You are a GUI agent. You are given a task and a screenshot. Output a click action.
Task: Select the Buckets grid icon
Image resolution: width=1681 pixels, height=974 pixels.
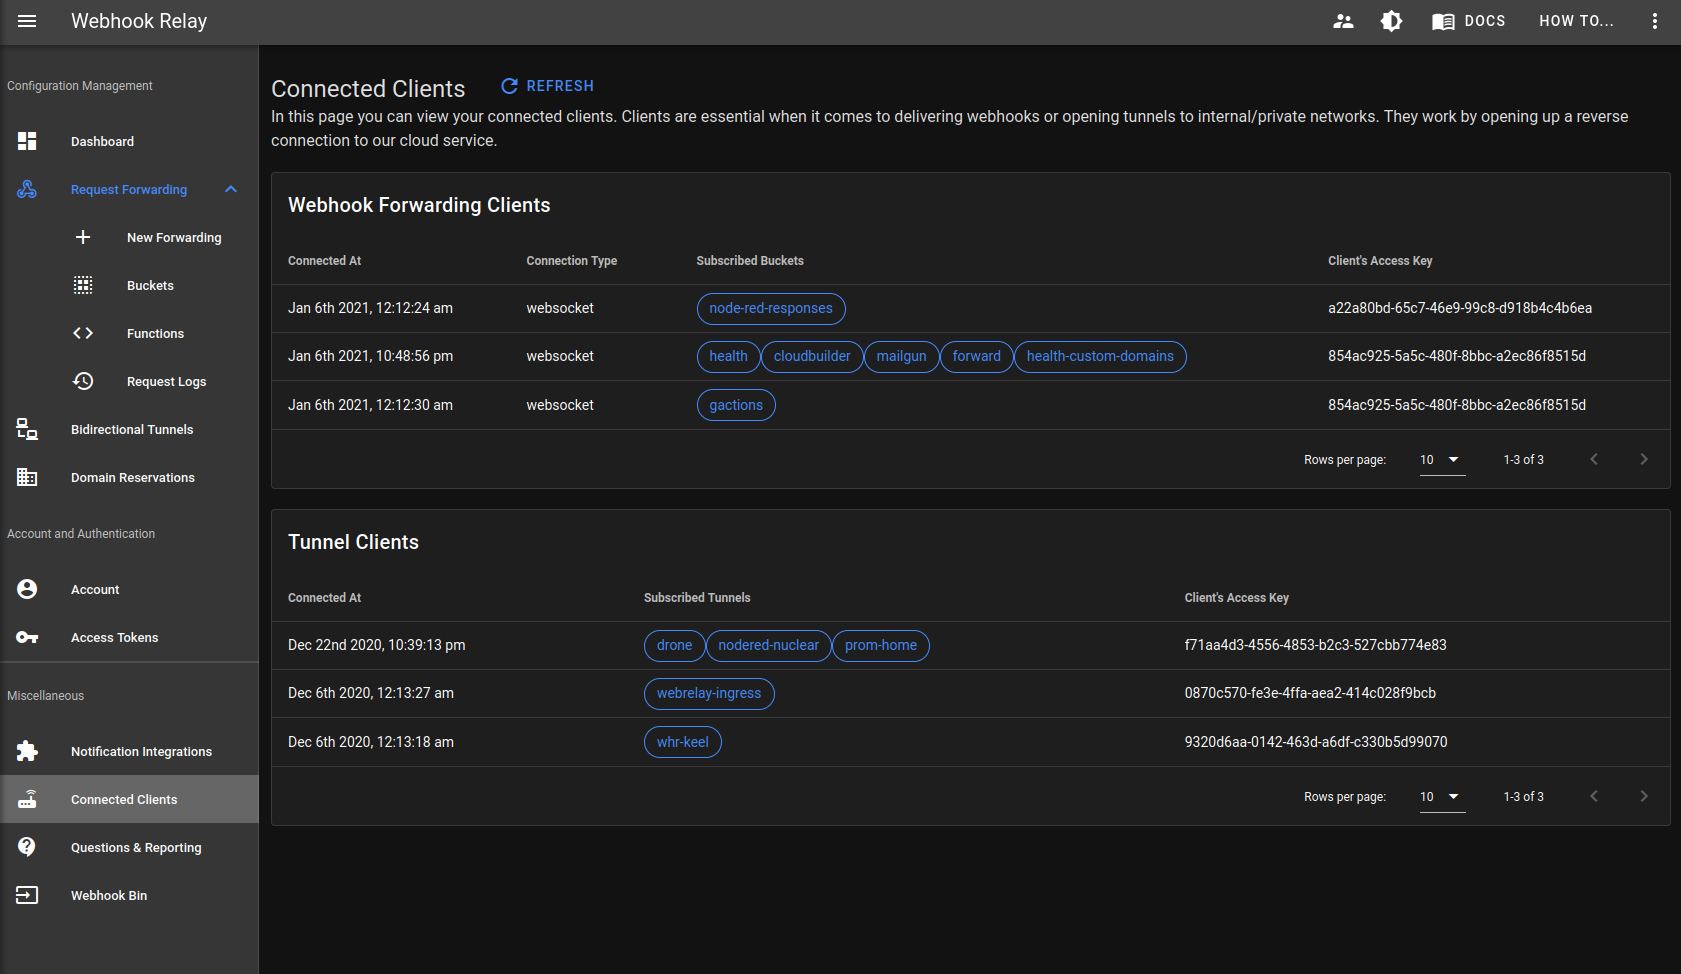[83, 285]
